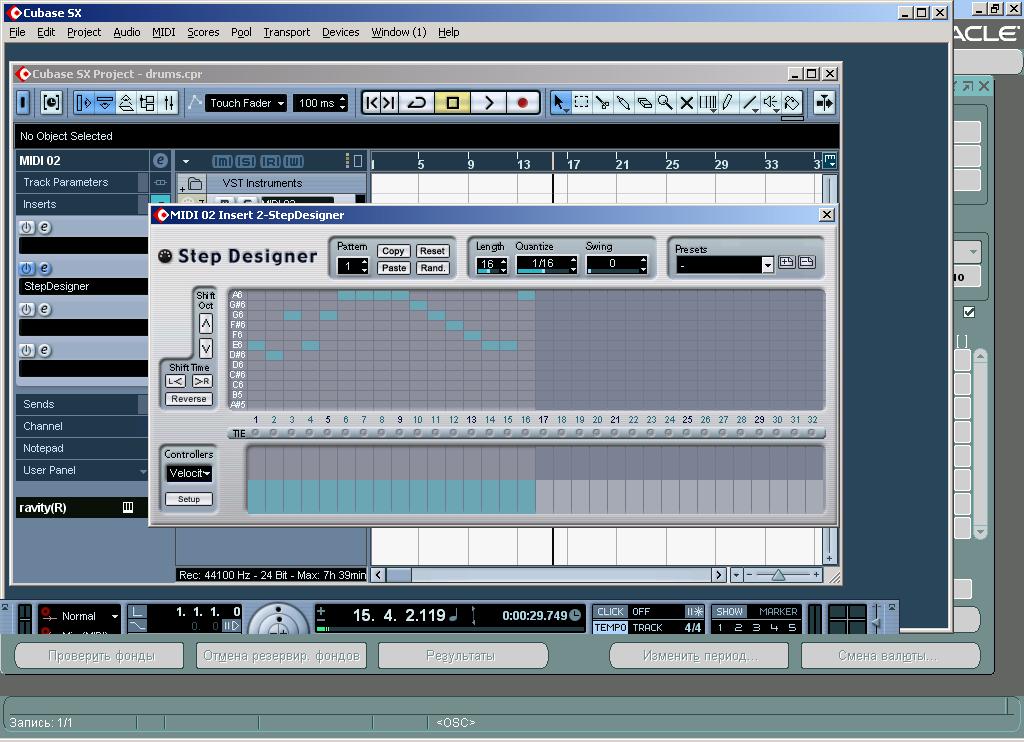Shift time left button
This screenshot has width=1024, height=742.
(x=176, y=381)
